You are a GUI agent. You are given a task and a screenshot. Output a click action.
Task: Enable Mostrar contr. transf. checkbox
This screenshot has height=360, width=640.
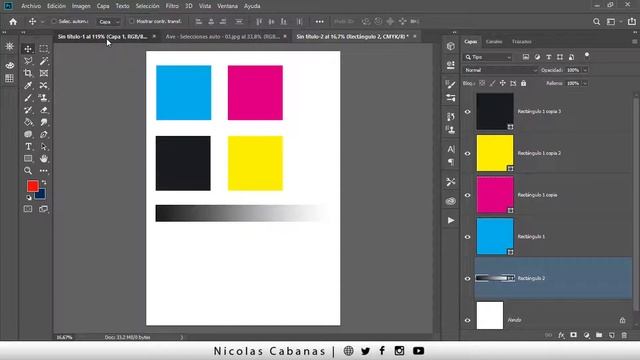(131, 21)
